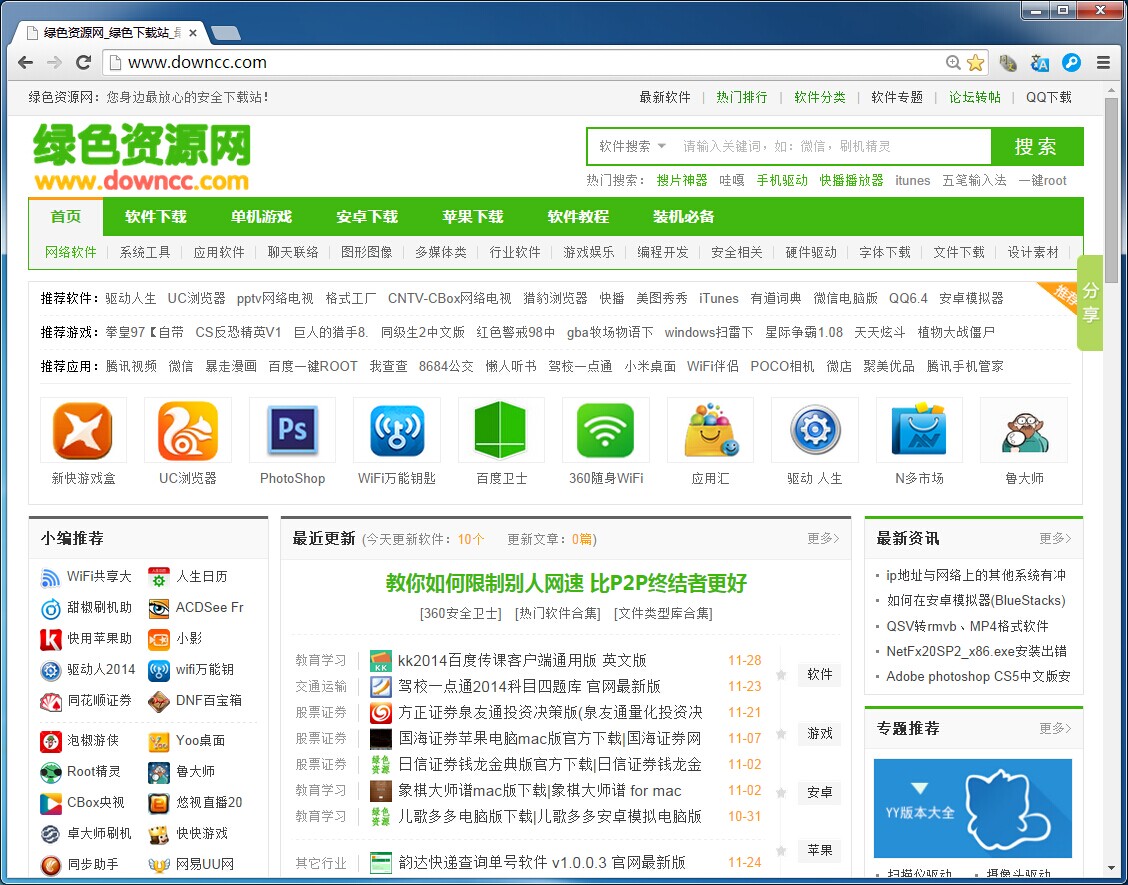
Task: Open the 360随身WiFi icon
Action: click(605, 430)
